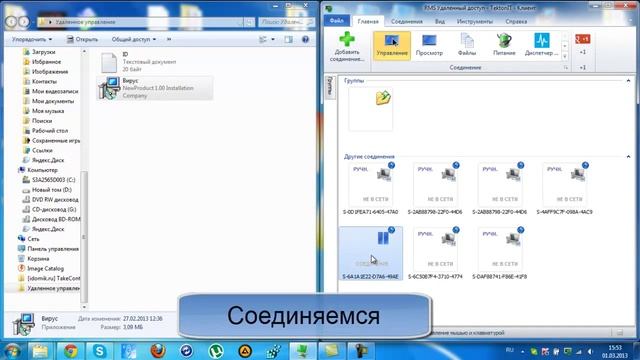
Task: Select connection S-DAFB8741-F86E-41F8
Action: pos(500,253)
